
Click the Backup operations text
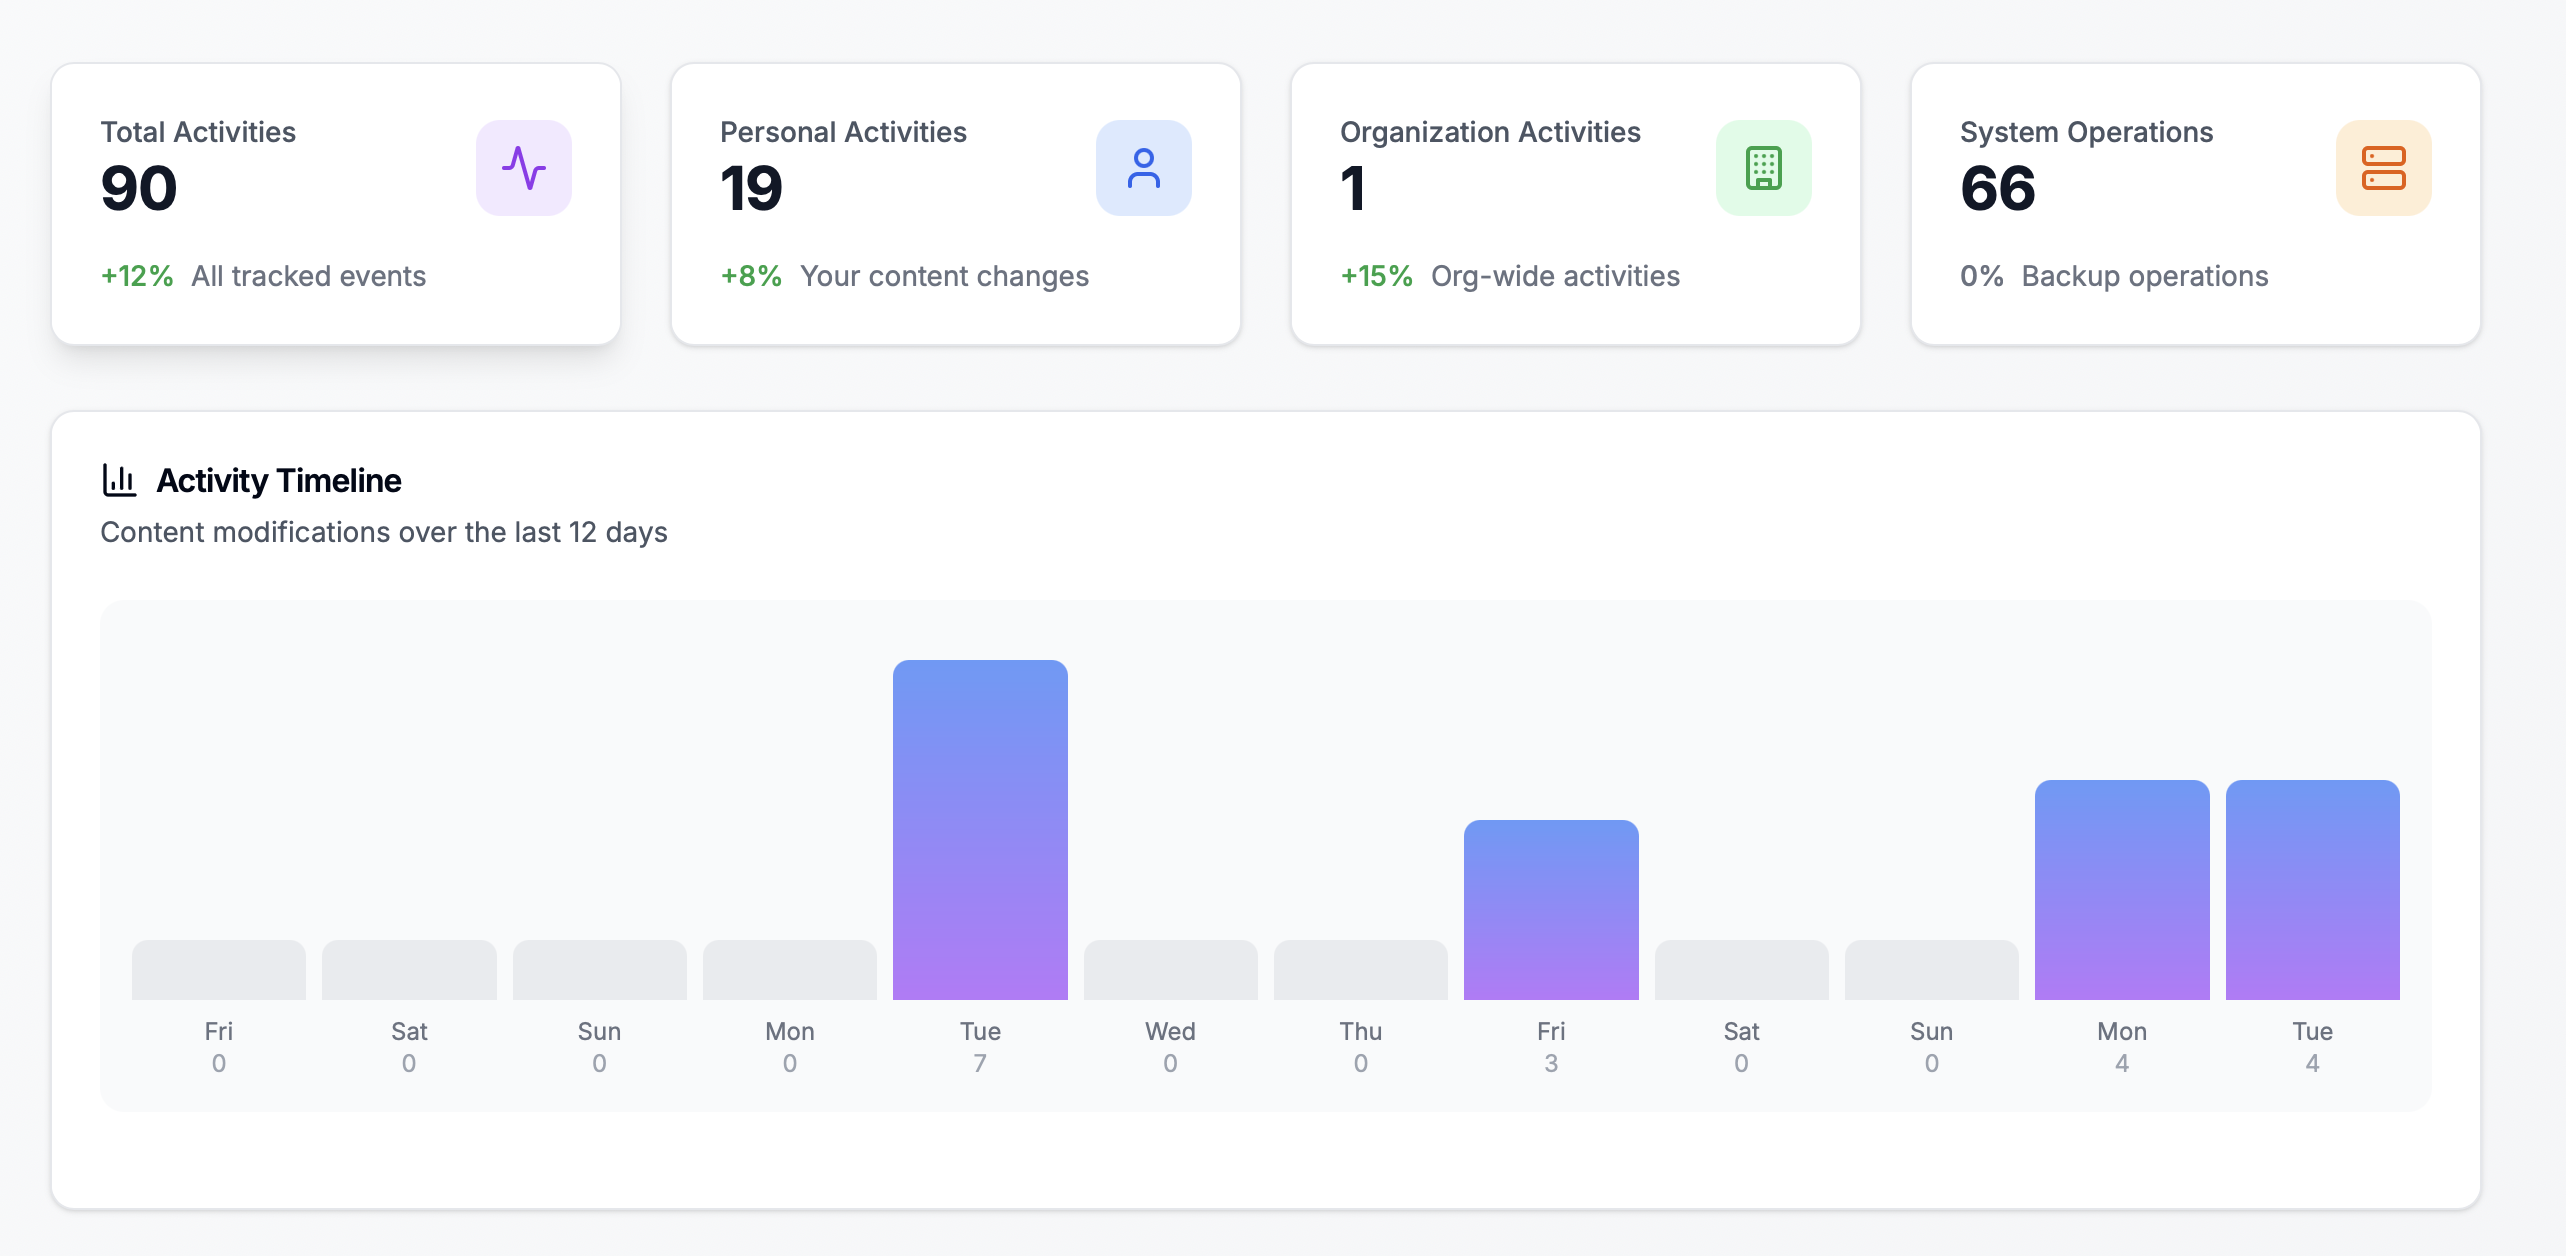point(2144,276)
